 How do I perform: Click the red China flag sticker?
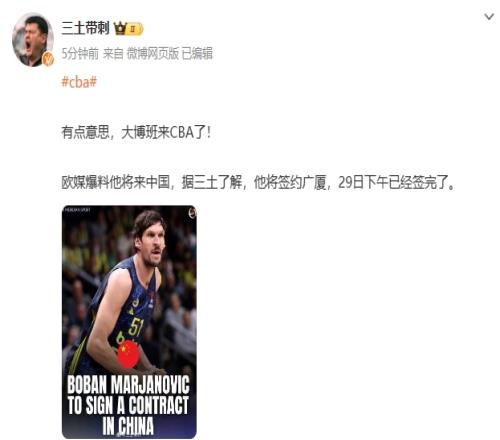[x=128, y=355]
